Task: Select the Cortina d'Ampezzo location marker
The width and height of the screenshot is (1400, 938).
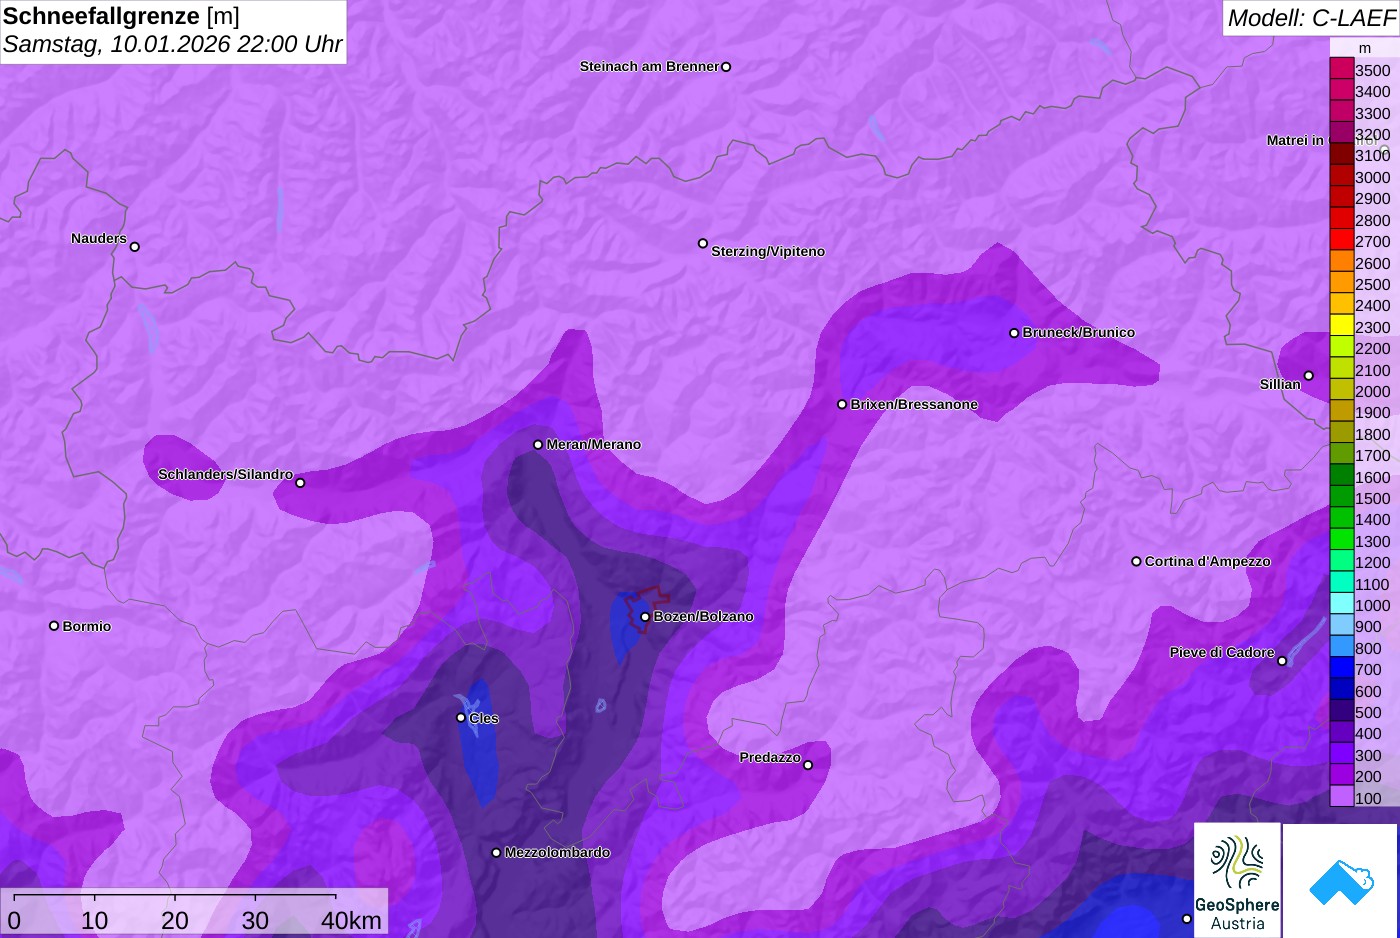Action: pyautogui.click(x=1136, y=562)
